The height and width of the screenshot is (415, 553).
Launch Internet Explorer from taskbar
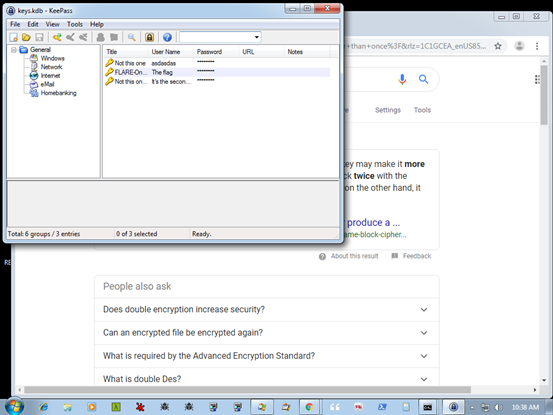[44, 407]
